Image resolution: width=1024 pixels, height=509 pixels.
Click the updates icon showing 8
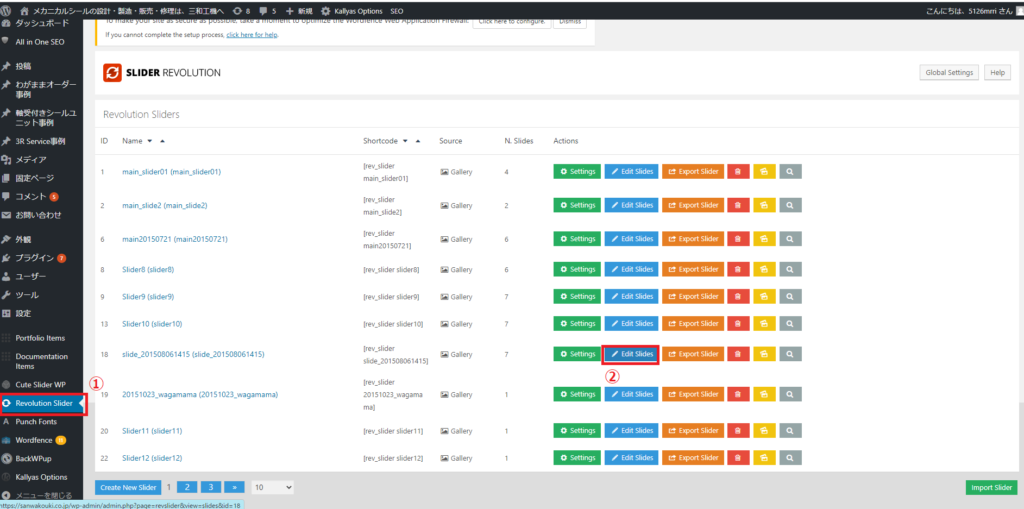pyautogui.click(x=238, y=9)
